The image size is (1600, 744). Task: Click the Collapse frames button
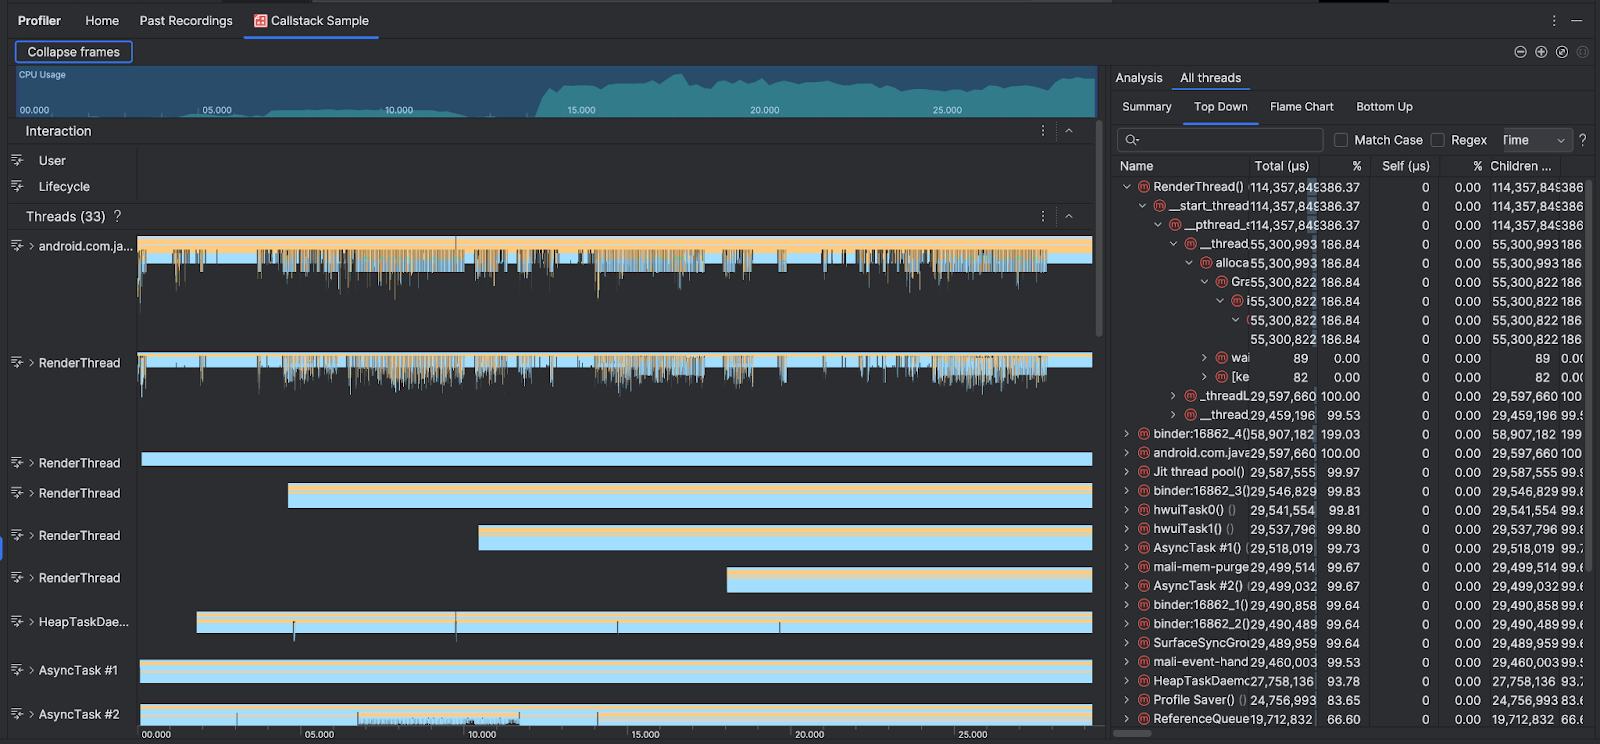[74, 52]
